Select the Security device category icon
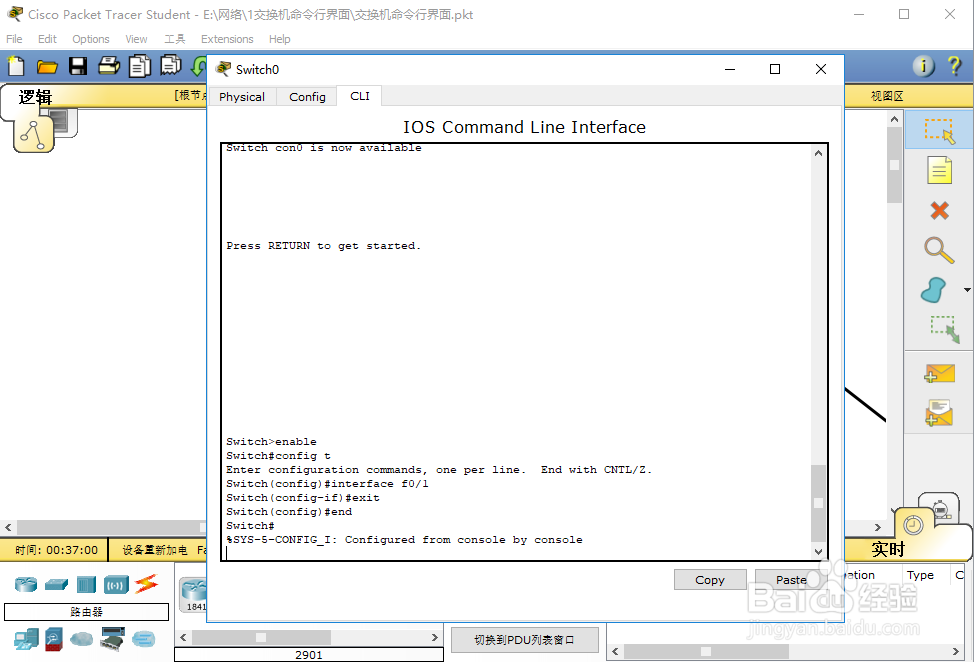This screenshot has width=974, height=662. (54, 639)
